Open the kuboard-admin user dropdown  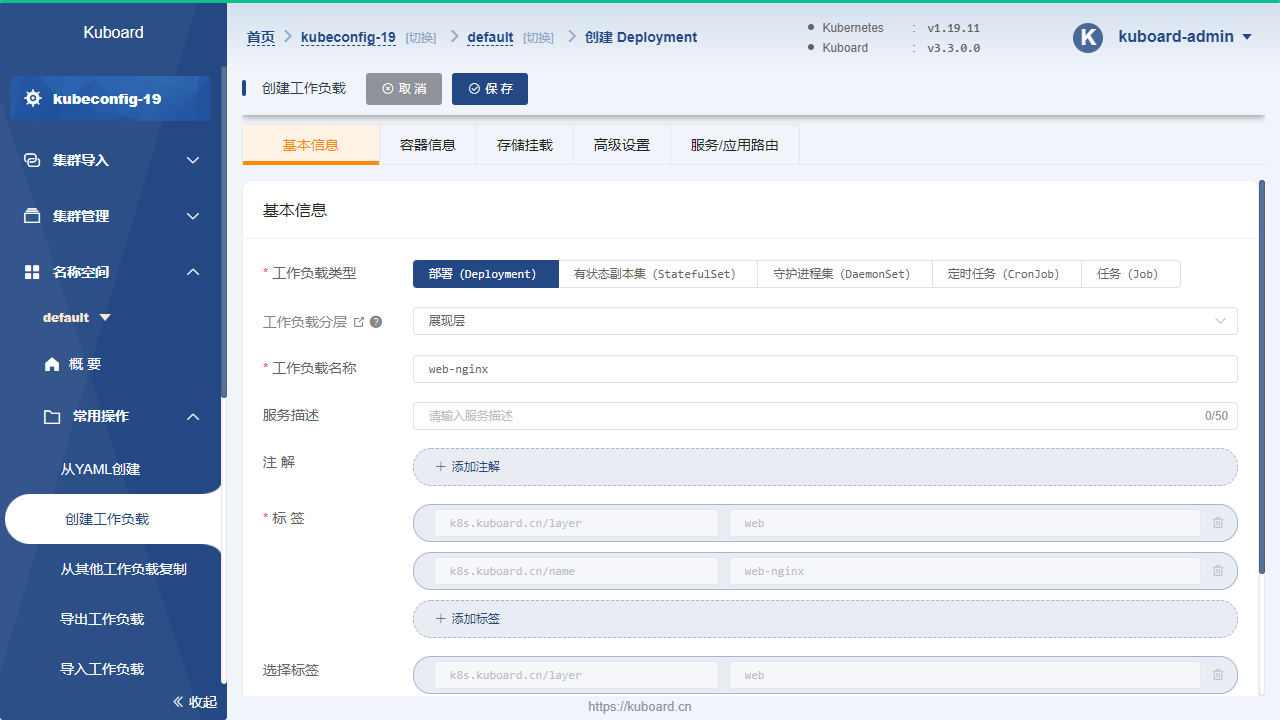tap(1185, 37)
